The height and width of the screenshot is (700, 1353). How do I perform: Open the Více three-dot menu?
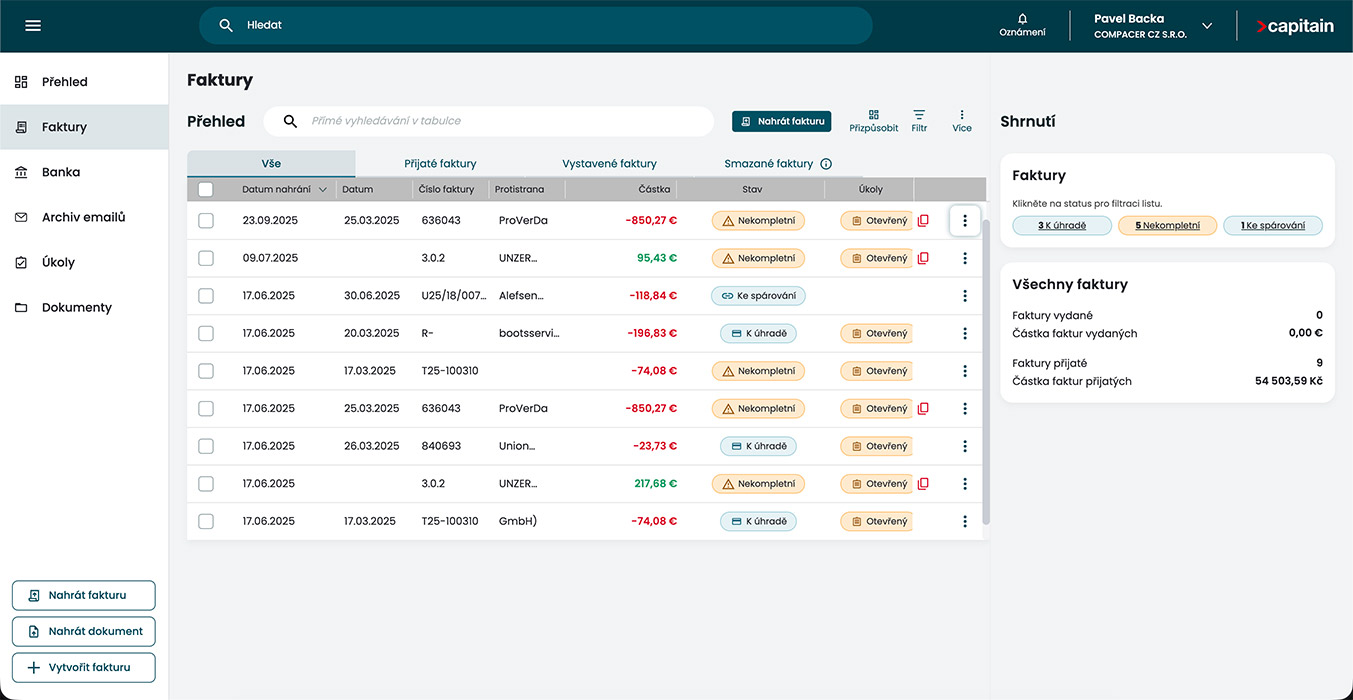(961, 116)
